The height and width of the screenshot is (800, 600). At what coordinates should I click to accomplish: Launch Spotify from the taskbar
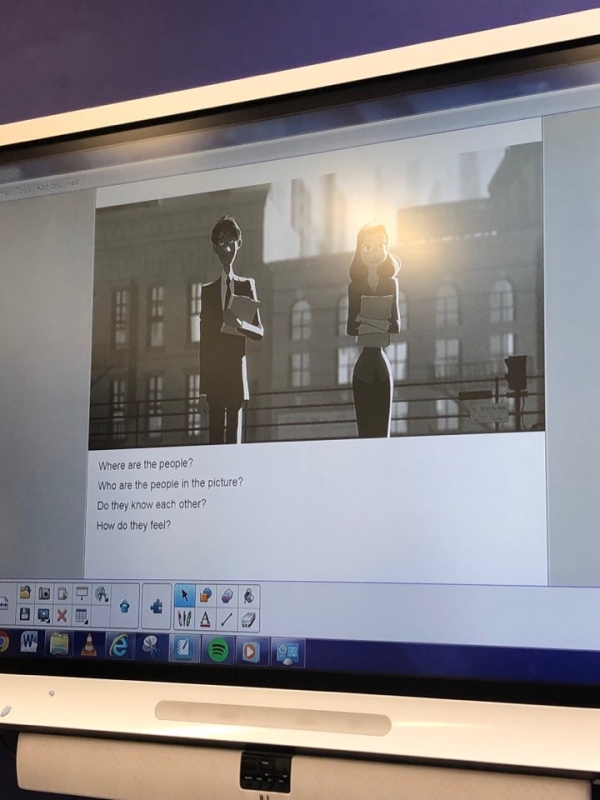pyautogui.click(x=217, y=650)
